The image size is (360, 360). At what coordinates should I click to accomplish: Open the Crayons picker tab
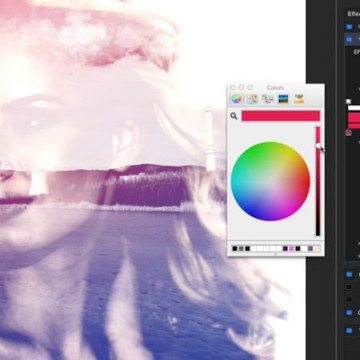click(299, 99)
